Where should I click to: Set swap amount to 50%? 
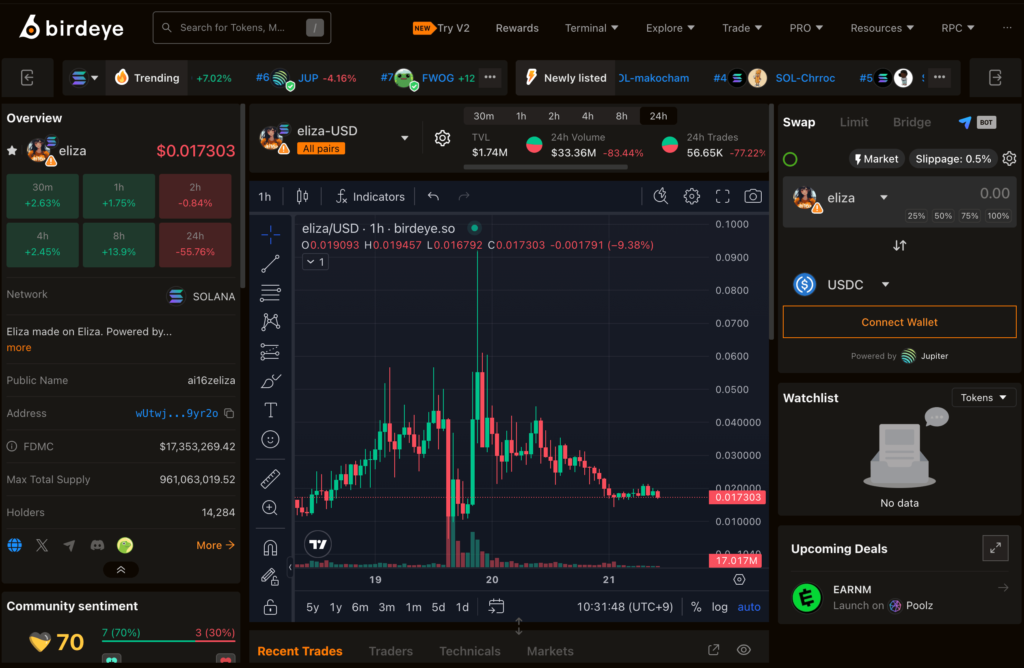pyautogui.click(x=942, y=216)
